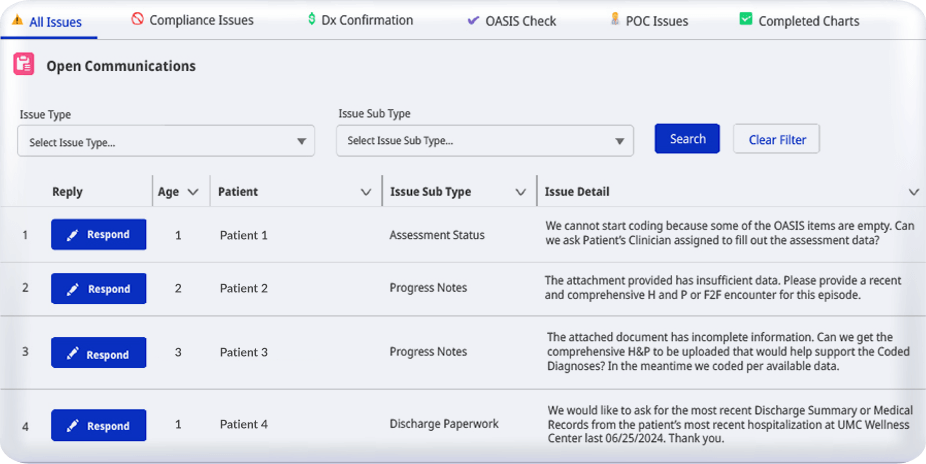The width and height of the screenshot is (926, 464).
Task: Open the Patient column header chevron
Action: [365, 192]
